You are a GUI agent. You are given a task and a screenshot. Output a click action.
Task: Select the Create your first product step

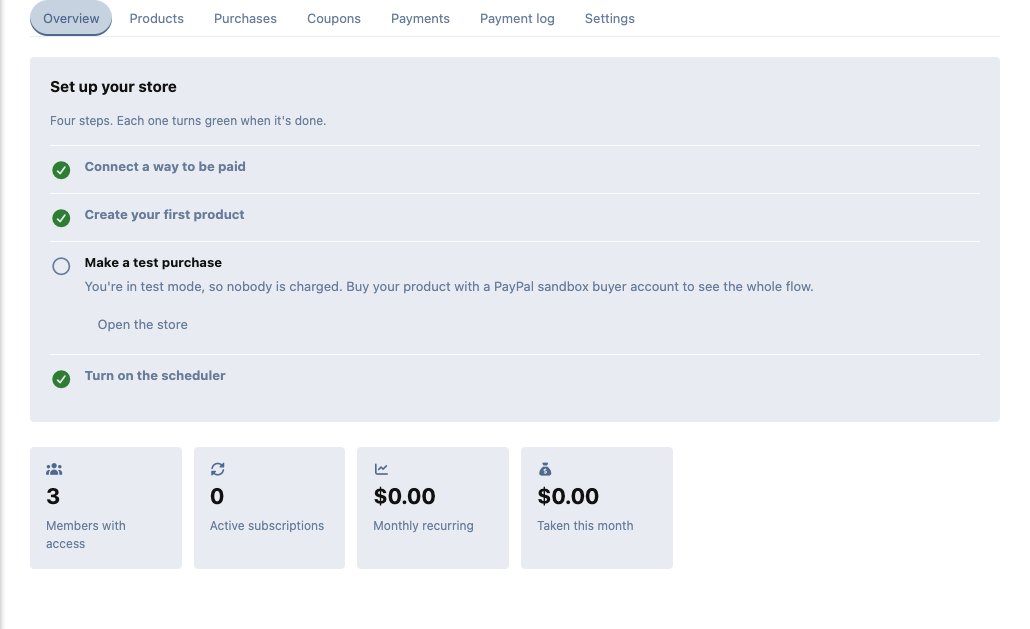click(x=164, y=215)
